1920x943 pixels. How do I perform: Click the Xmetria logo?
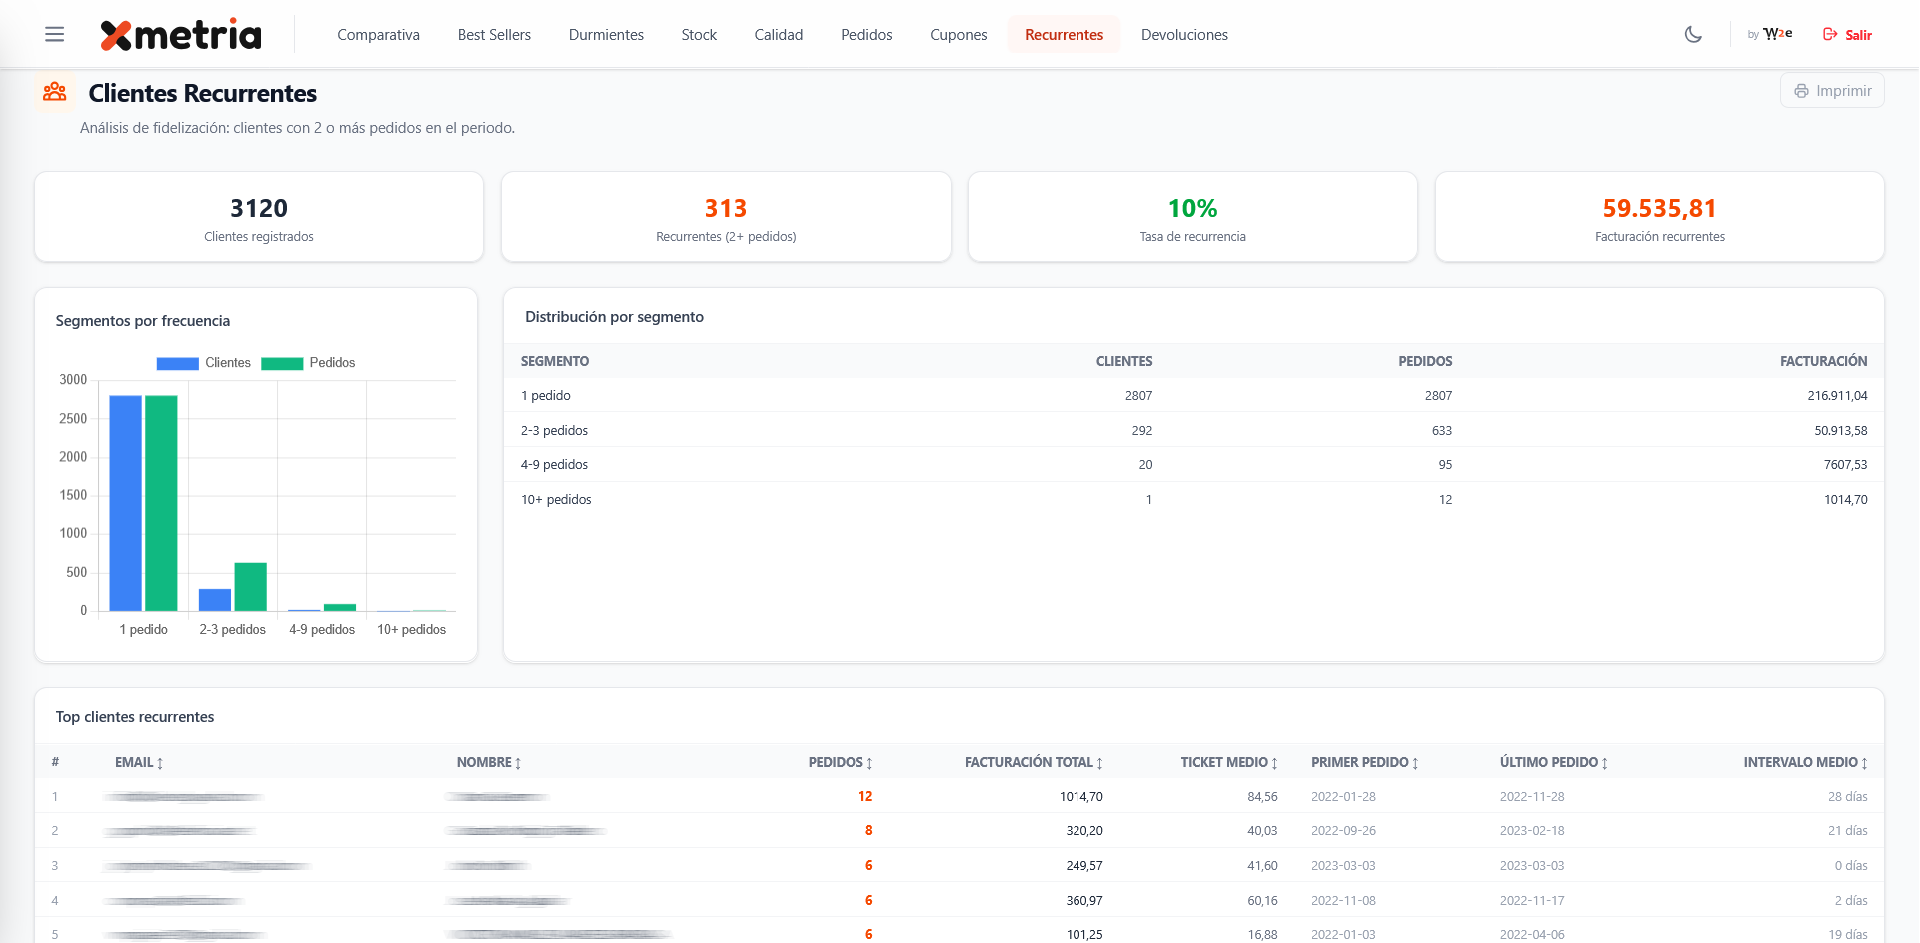point(181,35)
